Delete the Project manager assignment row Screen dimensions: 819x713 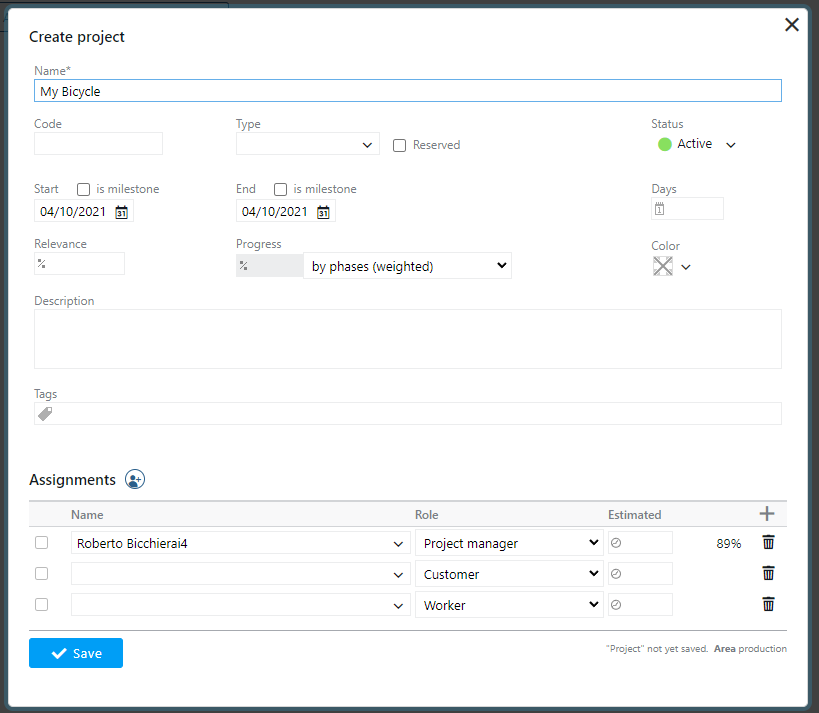coord(768,543)
